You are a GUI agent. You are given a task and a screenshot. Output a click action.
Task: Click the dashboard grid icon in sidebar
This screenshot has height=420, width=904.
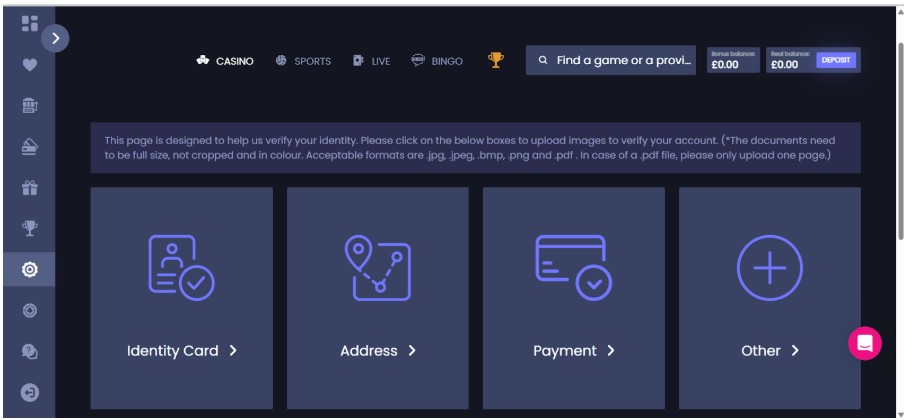point(28,22)
